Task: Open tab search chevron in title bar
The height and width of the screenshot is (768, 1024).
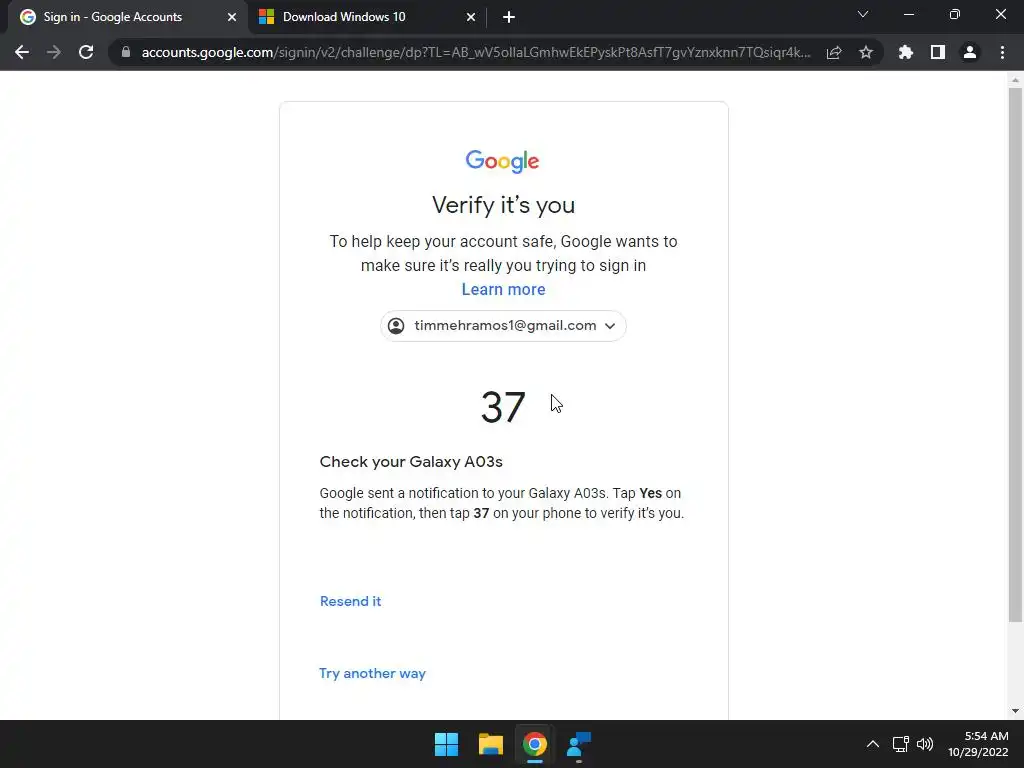Action: coord(863,14)
